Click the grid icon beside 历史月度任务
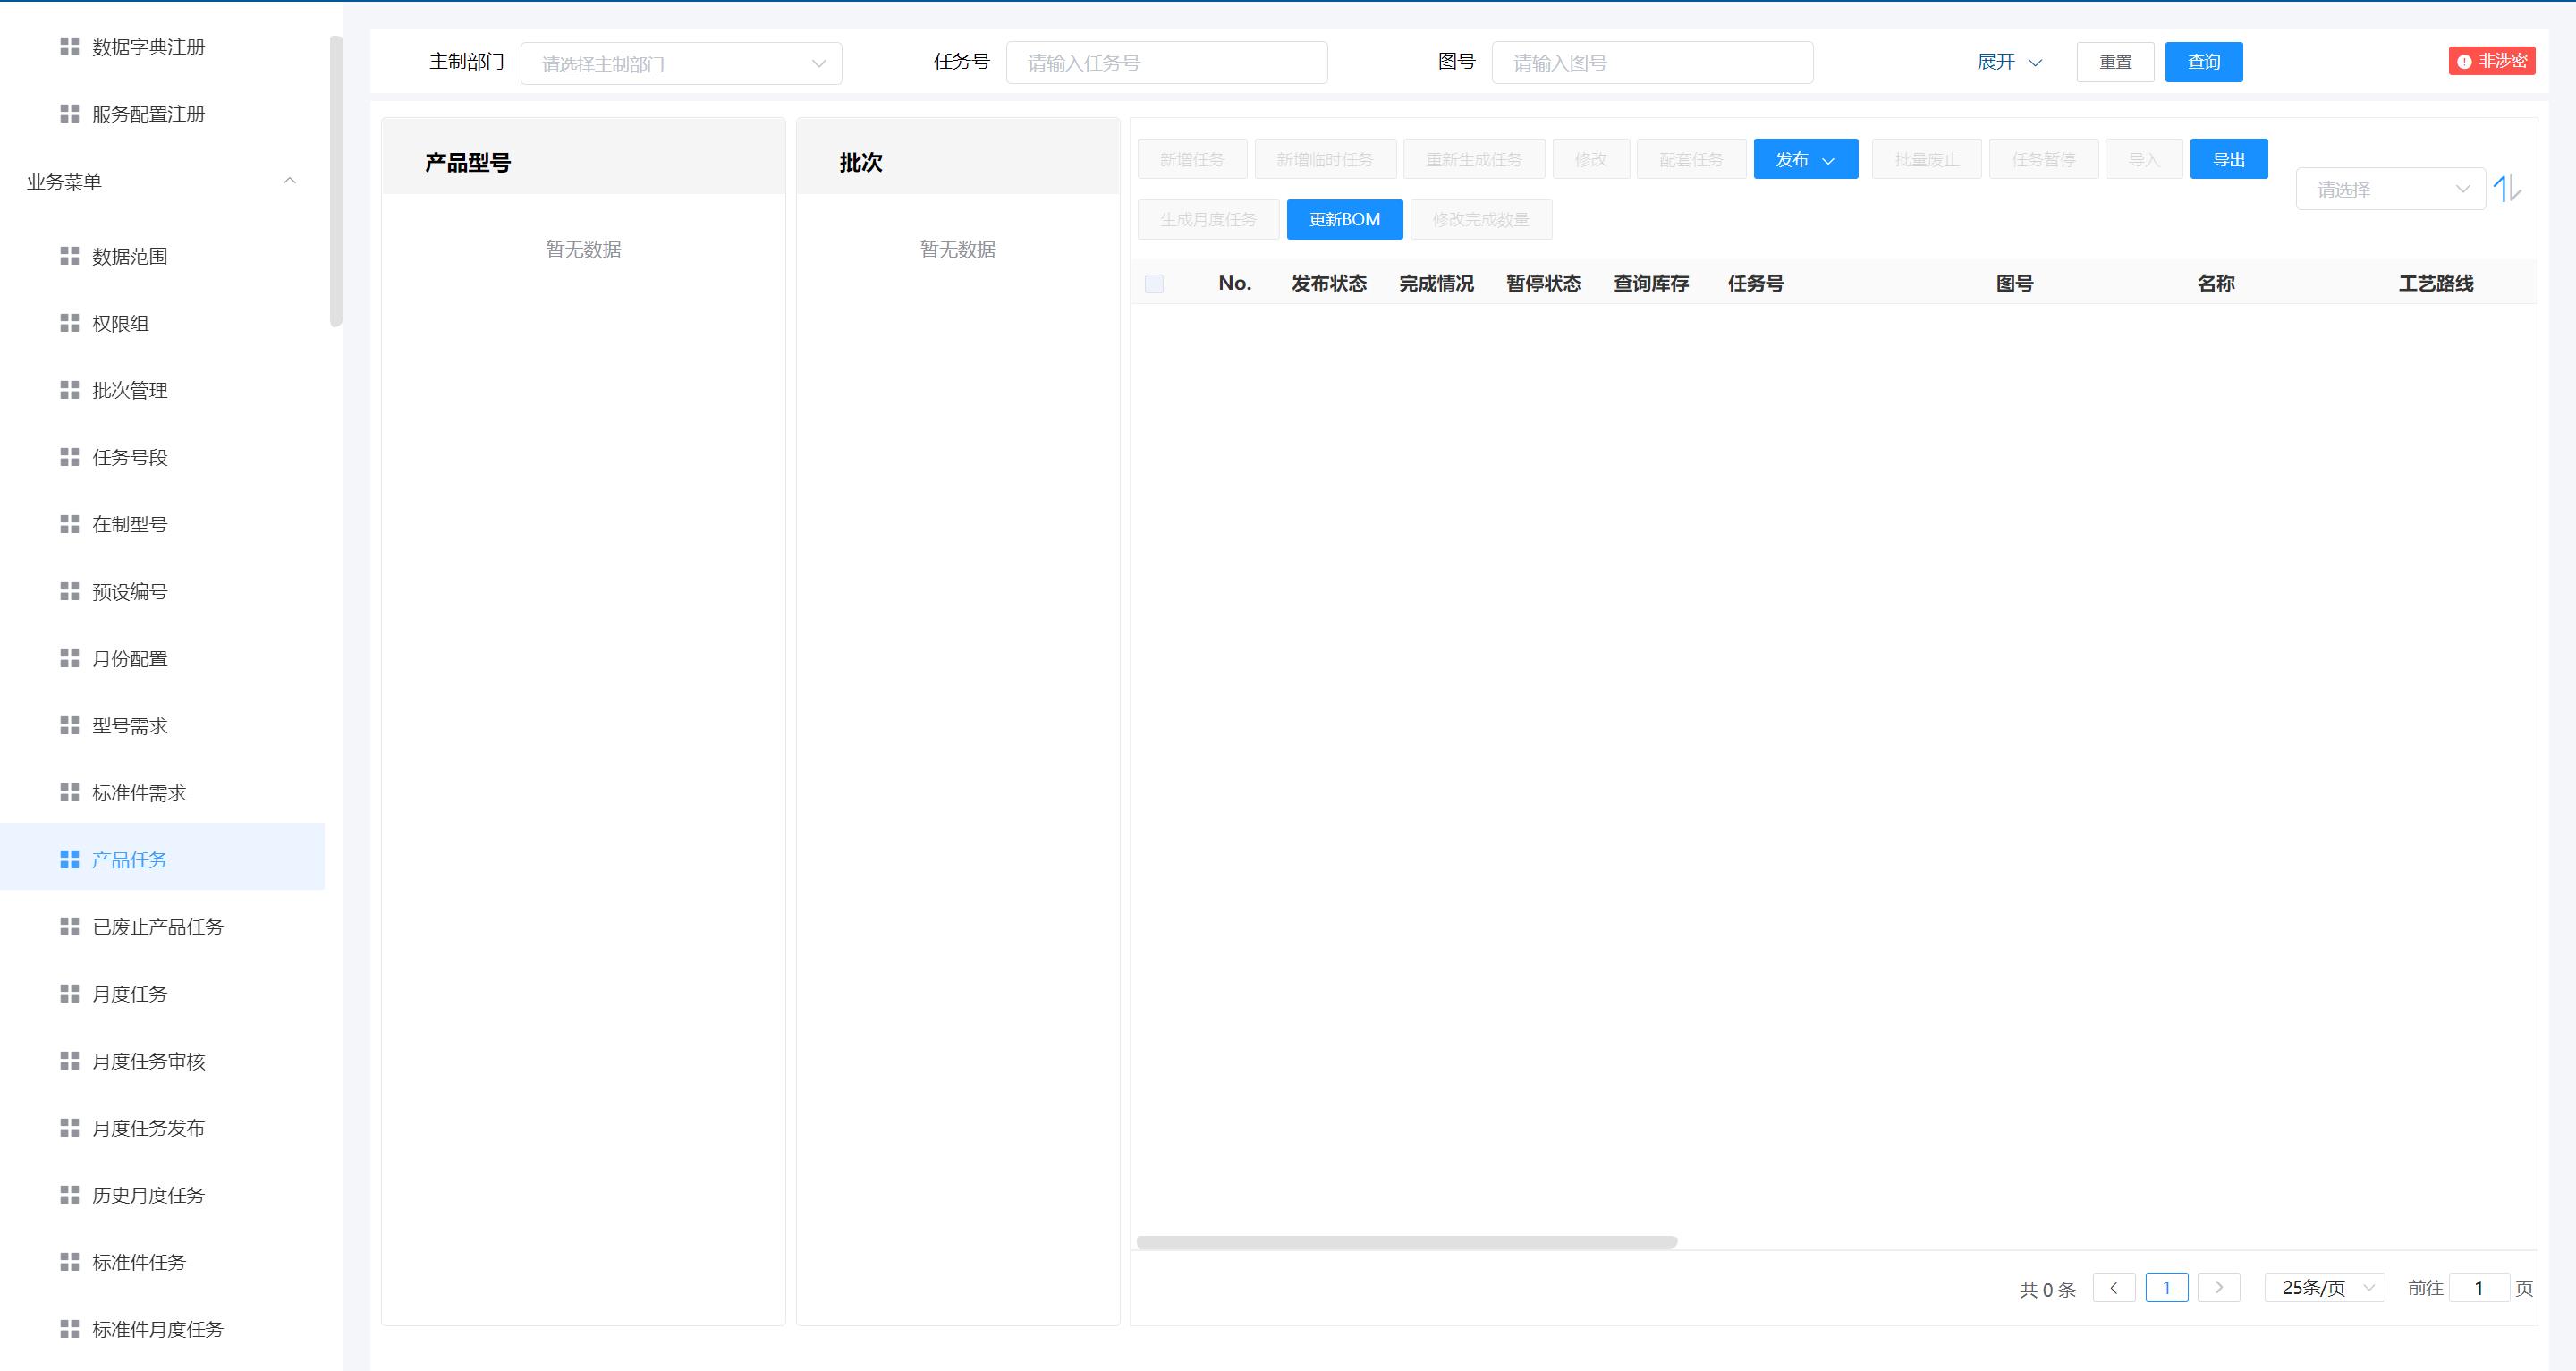This screenshot has height=1371, width=2576. point(69,1194)
